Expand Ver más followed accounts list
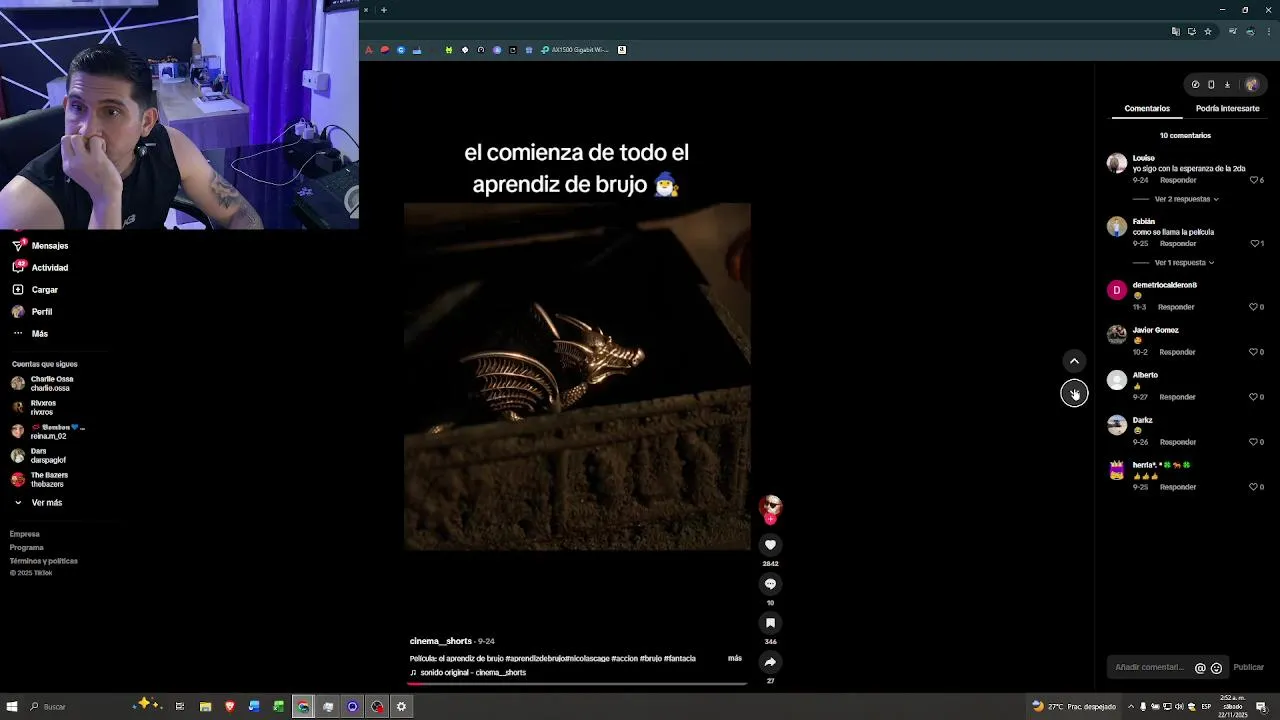The image size is (1280, 720). point(38,503)
